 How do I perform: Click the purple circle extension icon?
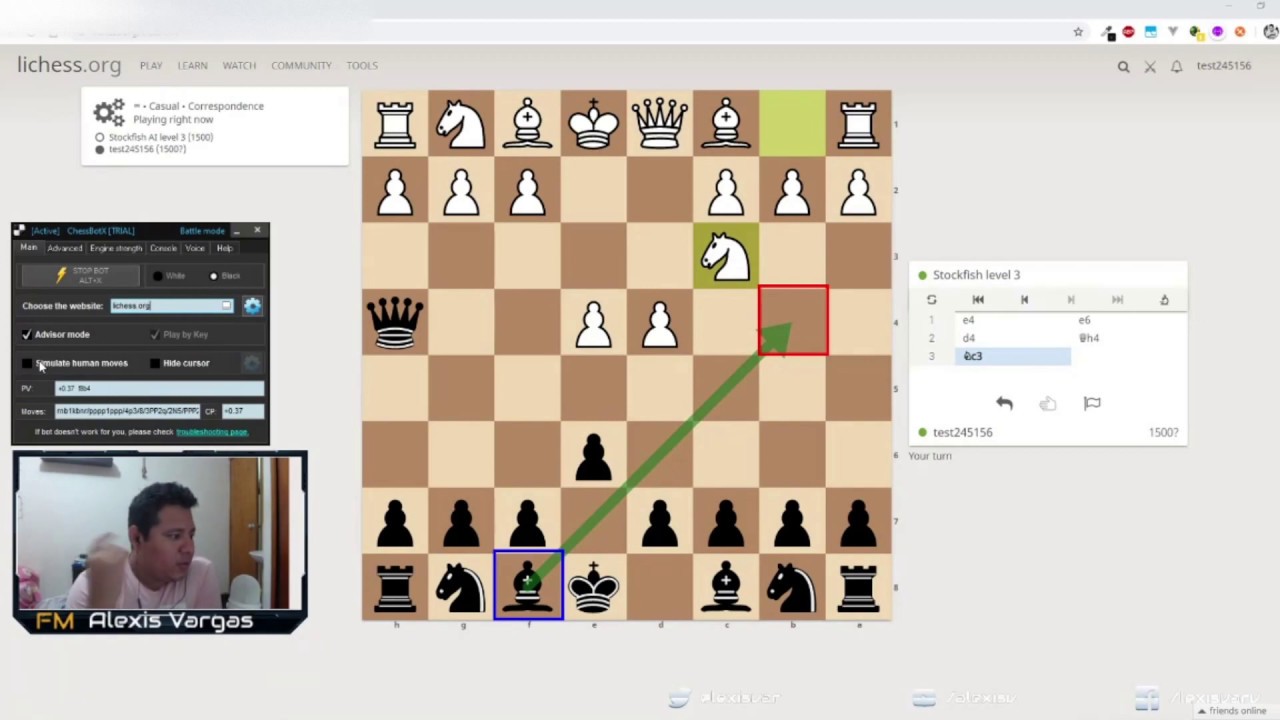(1217, 32)
